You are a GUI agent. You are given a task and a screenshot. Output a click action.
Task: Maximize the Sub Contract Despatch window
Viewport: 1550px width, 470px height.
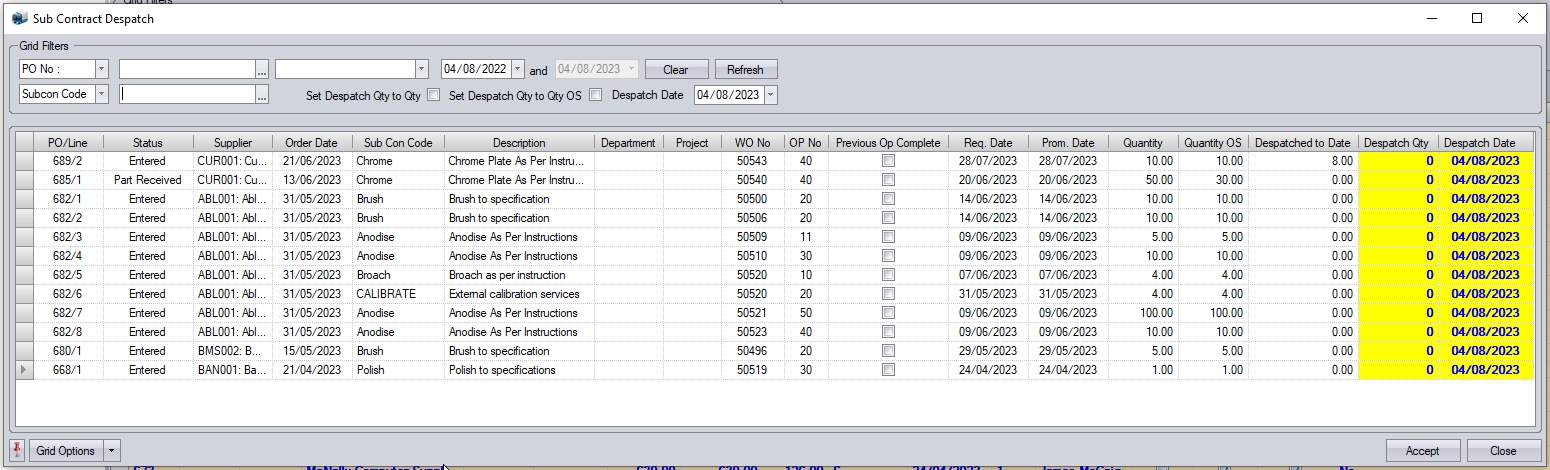point(1477,18)
